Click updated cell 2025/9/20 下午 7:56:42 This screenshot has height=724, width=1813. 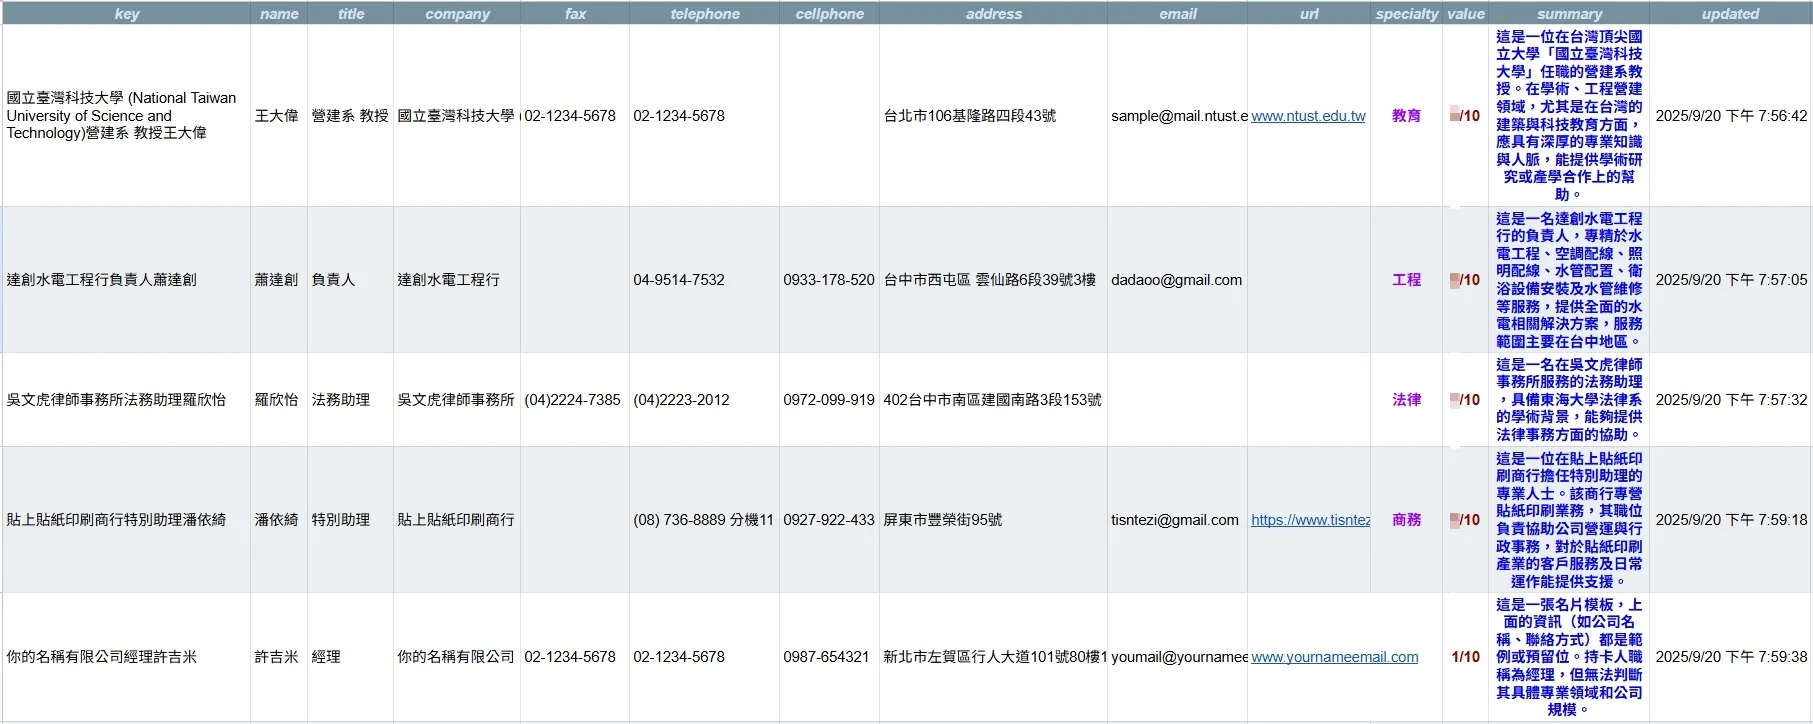pyautogui.click(x=1730, y=116)
